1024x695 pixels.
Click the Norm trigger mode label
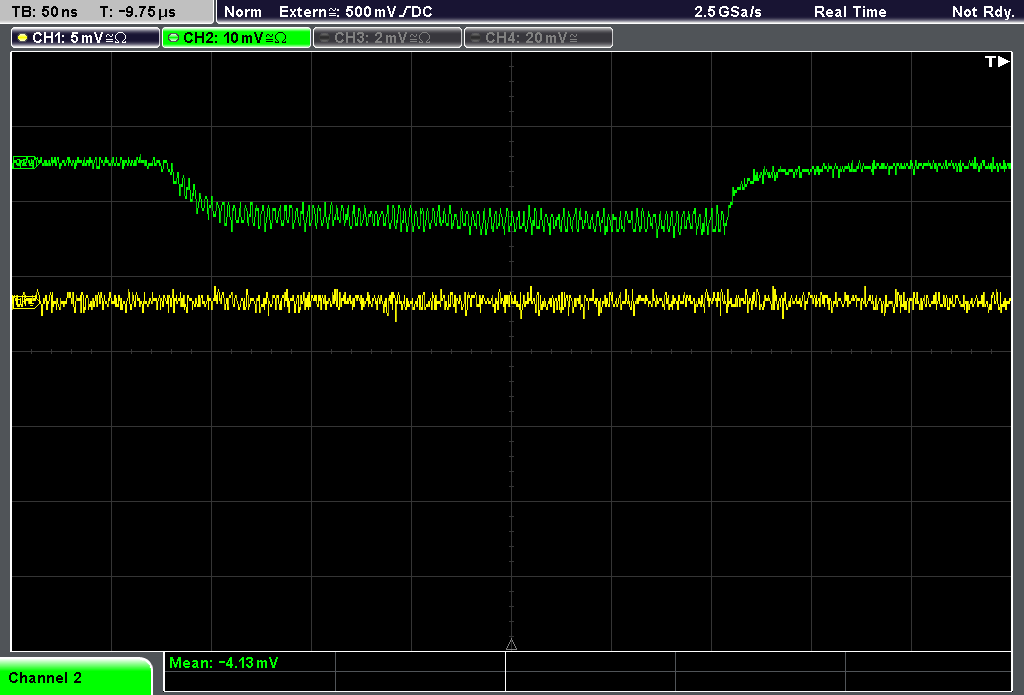point(243,12)
